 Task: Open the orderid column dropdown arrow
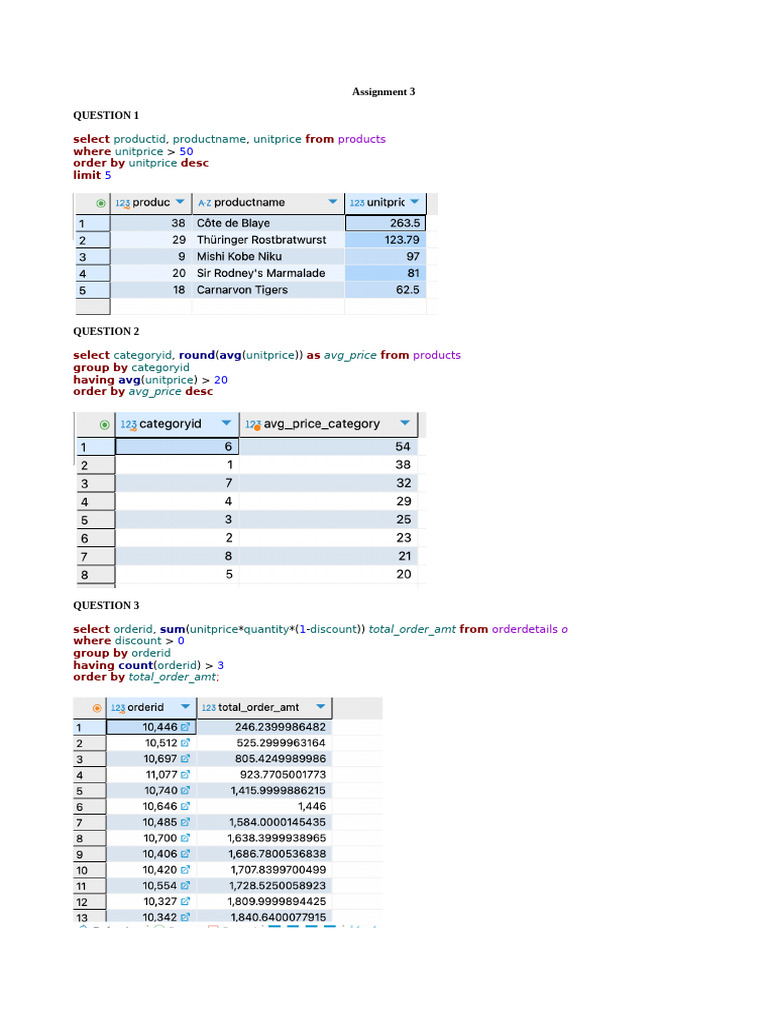(183, 707)
